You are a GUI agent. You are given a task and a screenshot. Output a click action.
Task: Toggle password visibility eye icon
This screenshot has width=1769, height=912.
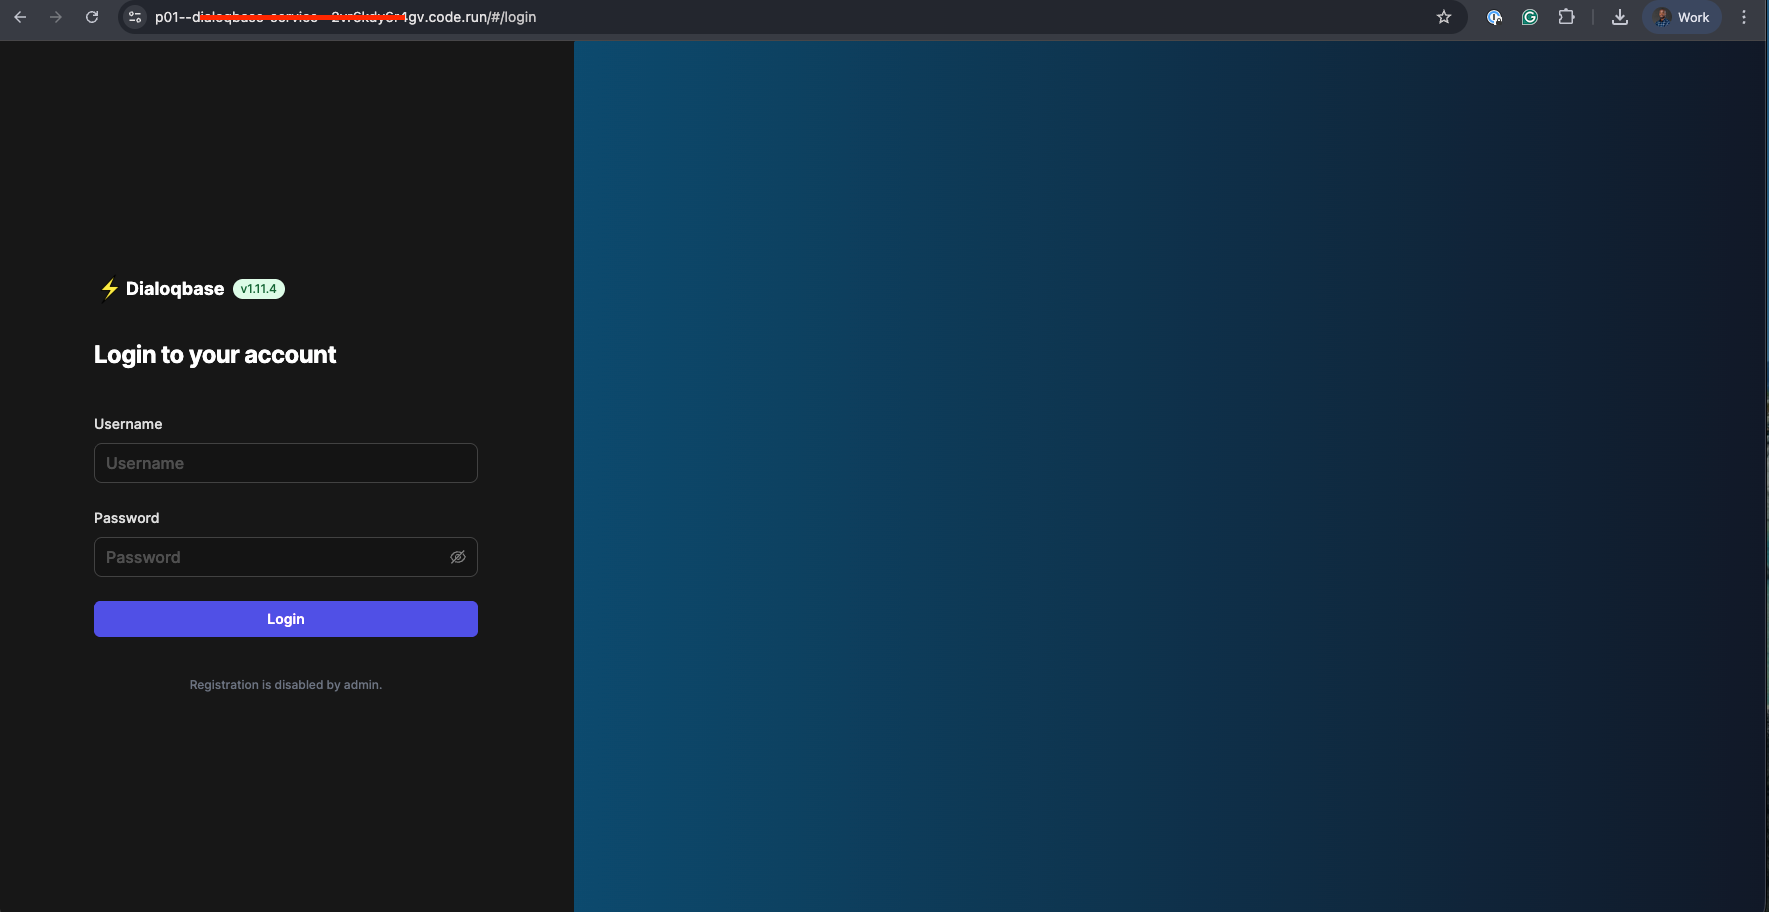[x=458, y=557]
